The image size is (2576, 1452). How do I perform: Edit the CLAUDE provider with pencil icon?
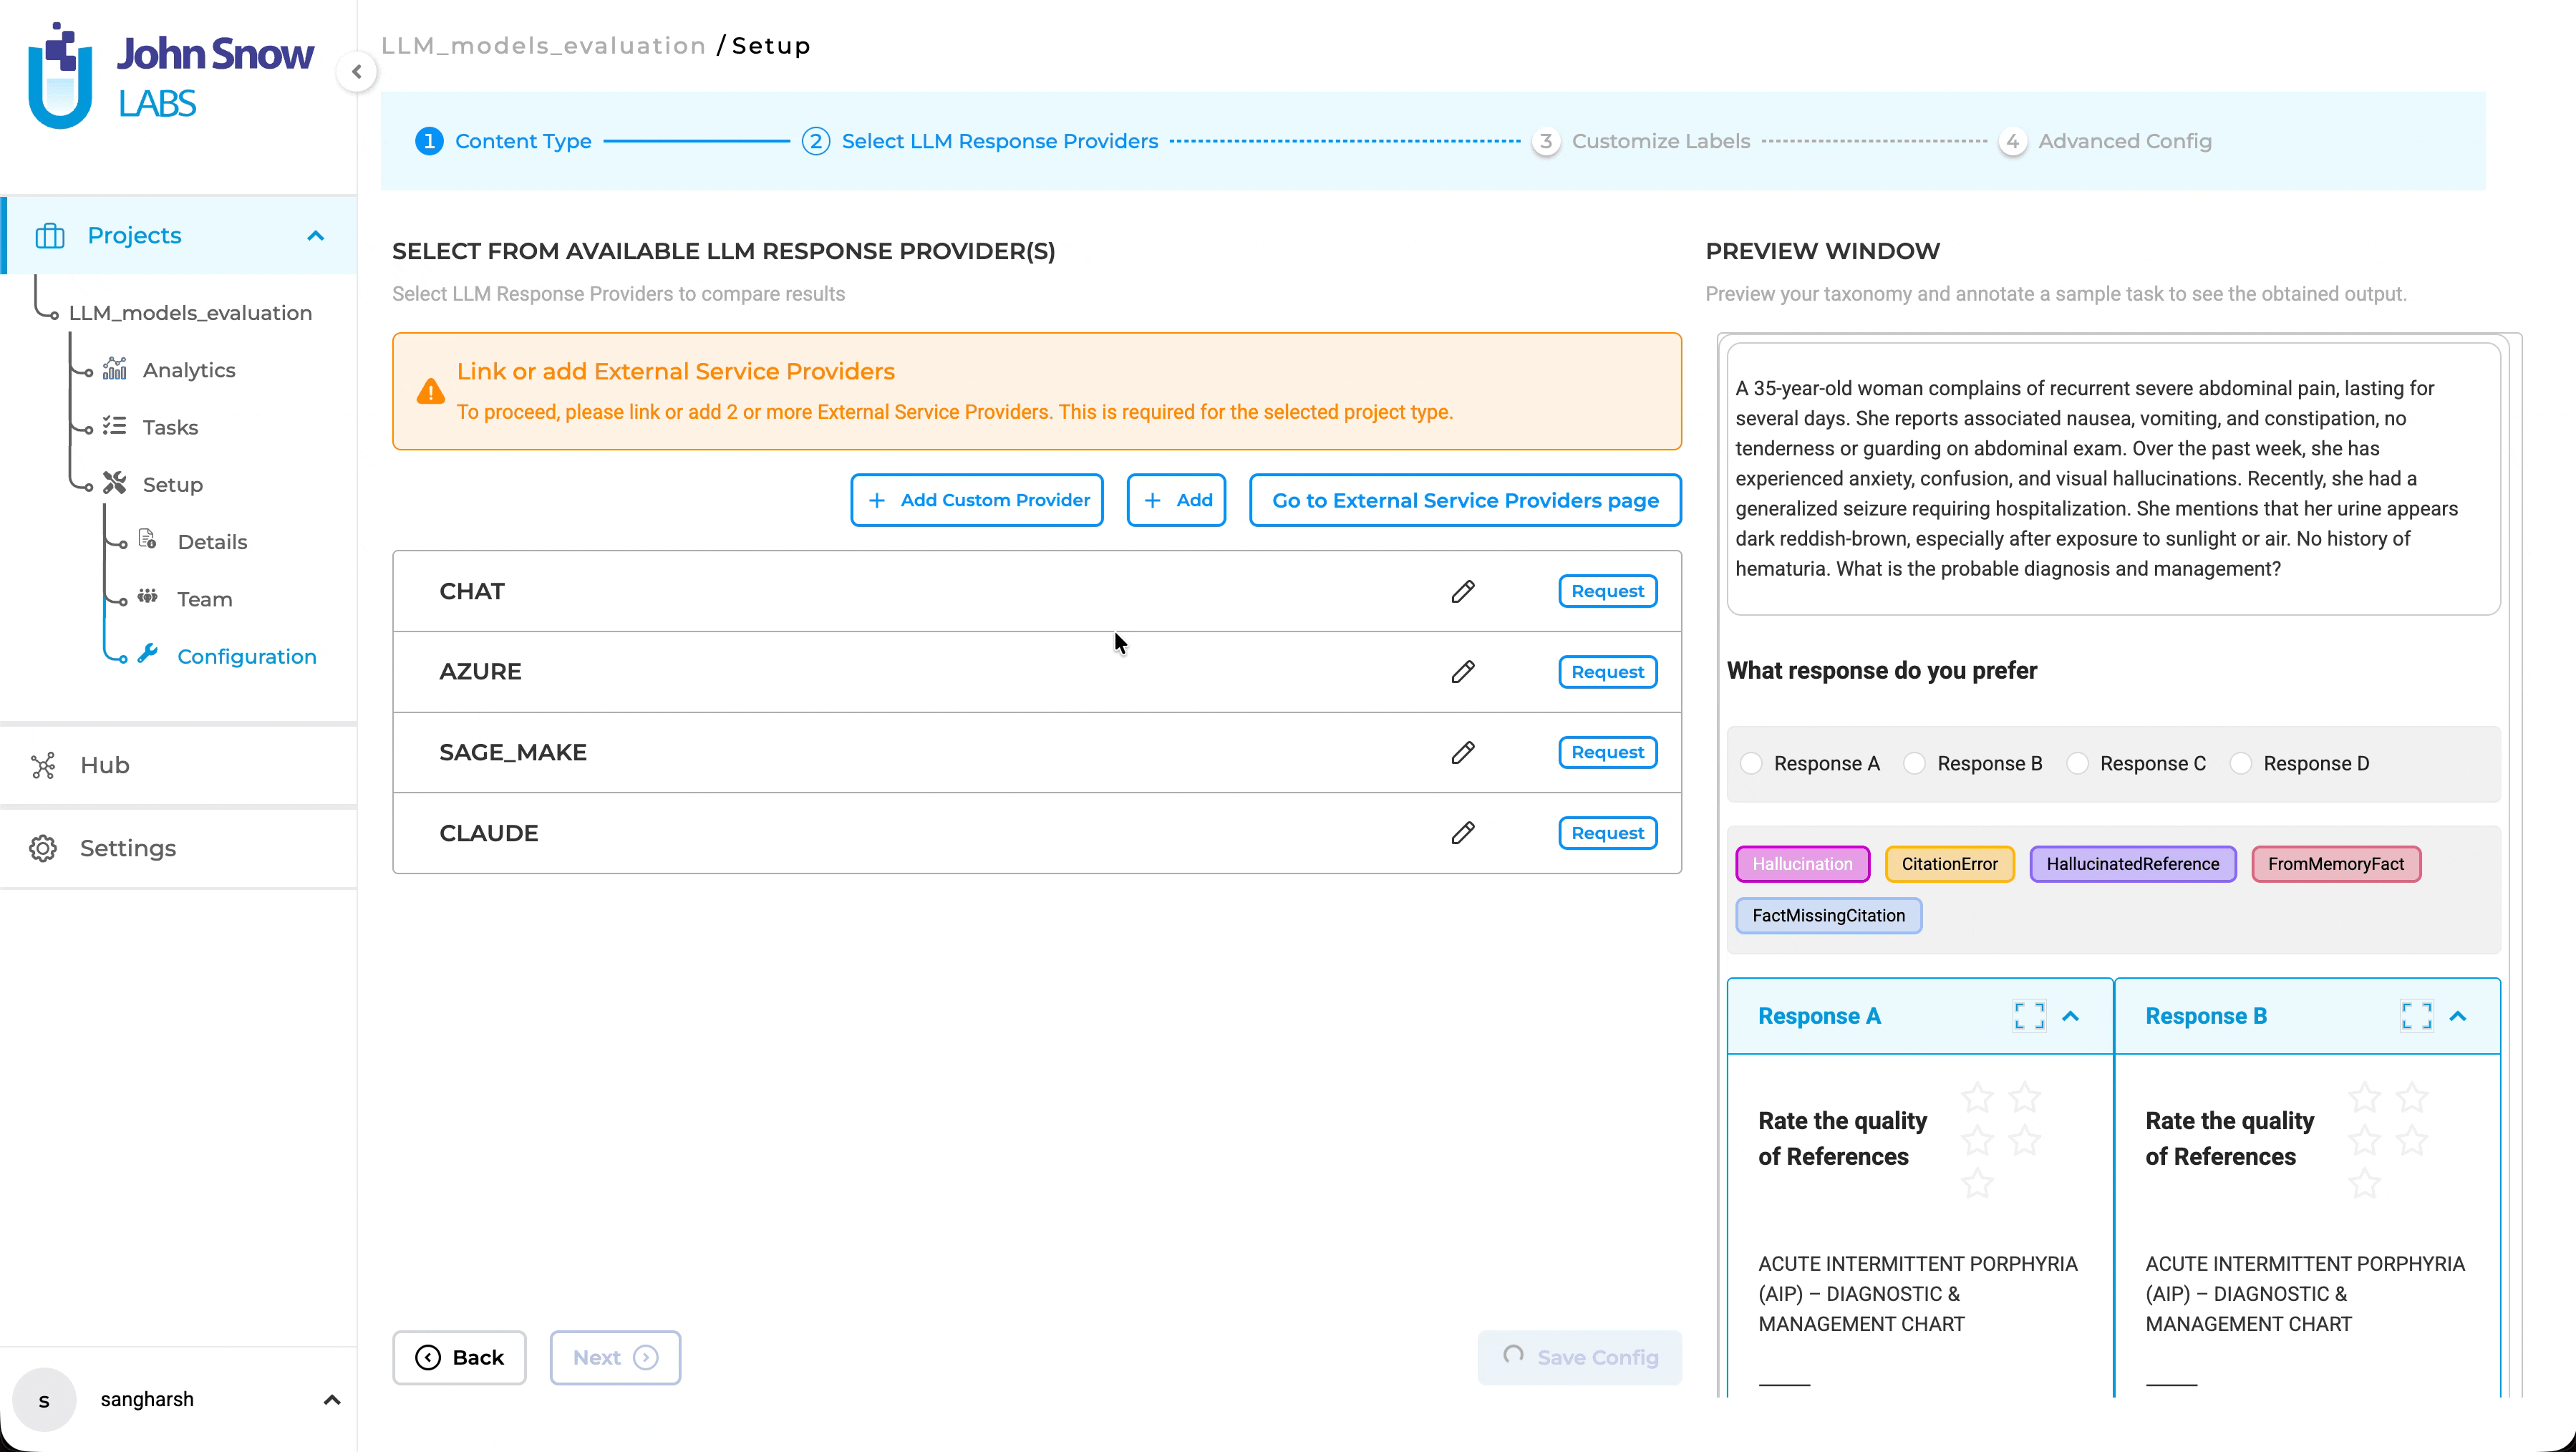click(1462, 833)
